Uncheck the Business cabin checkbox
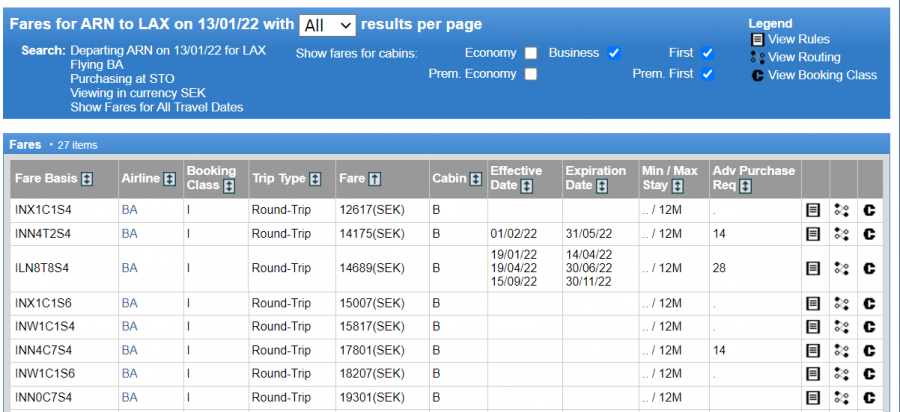The height and width of the screenshot is (412, 900). point(614,53)
